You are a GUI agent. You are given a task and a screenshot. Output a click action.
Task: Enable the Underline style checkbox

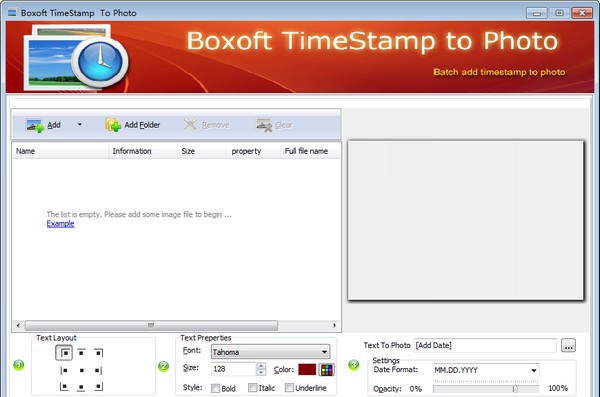(289, 388)
